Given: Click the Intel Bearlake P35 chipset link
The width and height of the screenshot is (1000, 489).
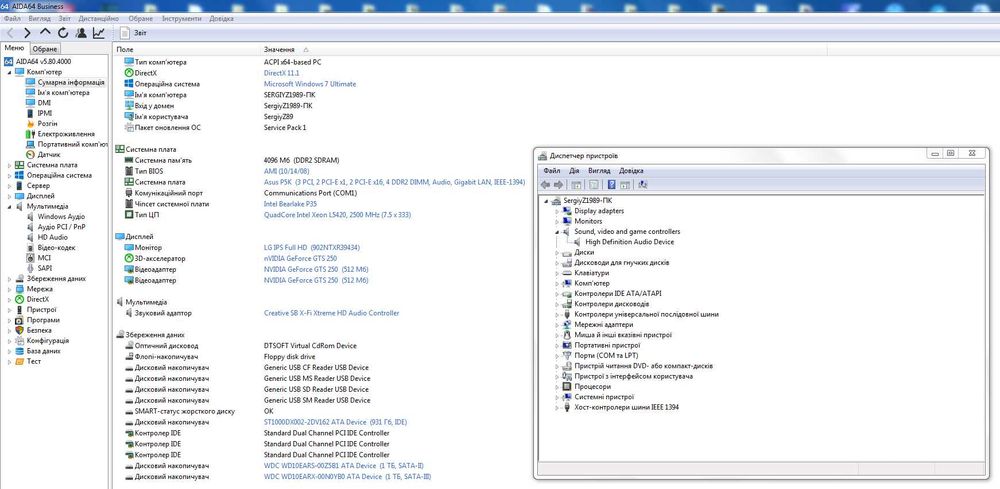Looking at the screenshot, I should click(x=290, y=204).
